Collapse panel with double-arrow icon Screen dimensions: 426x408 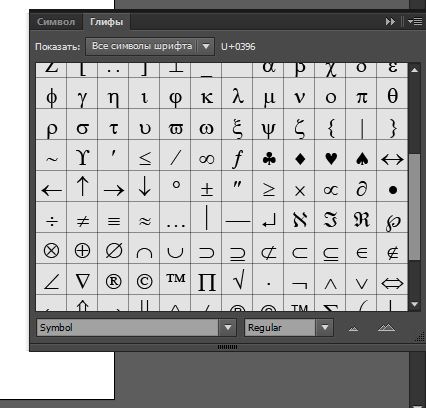[390, 22]
